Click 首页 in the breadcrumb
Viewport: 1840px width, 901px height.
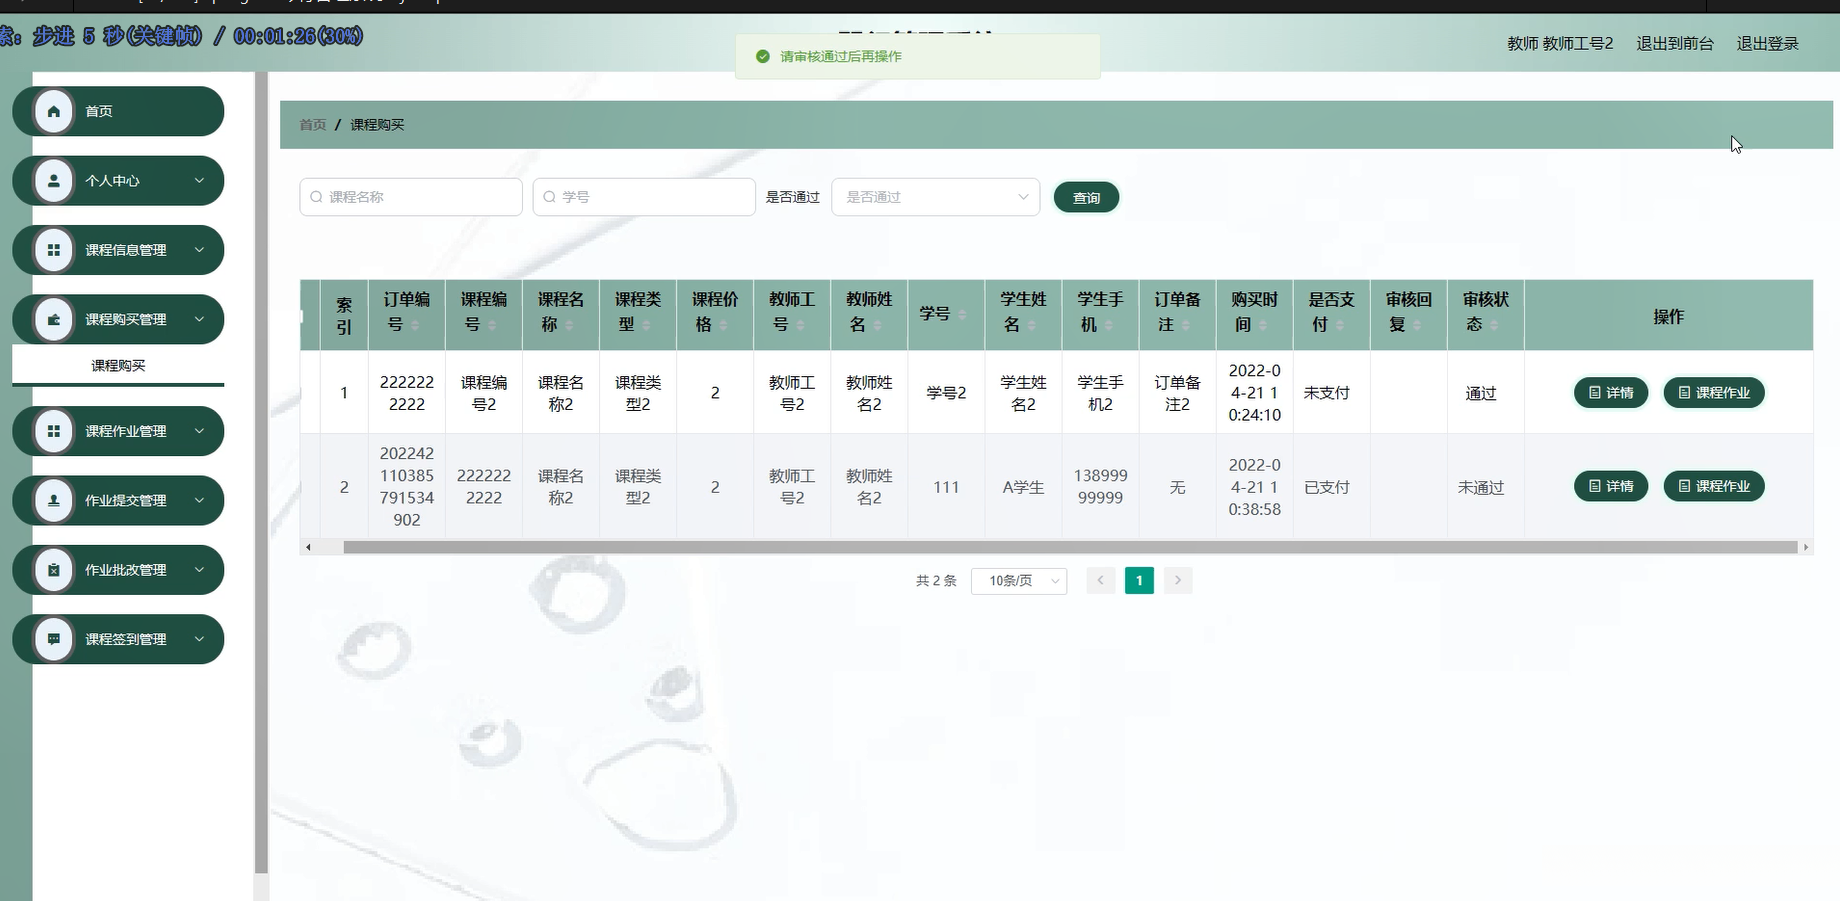coord(313,125)
